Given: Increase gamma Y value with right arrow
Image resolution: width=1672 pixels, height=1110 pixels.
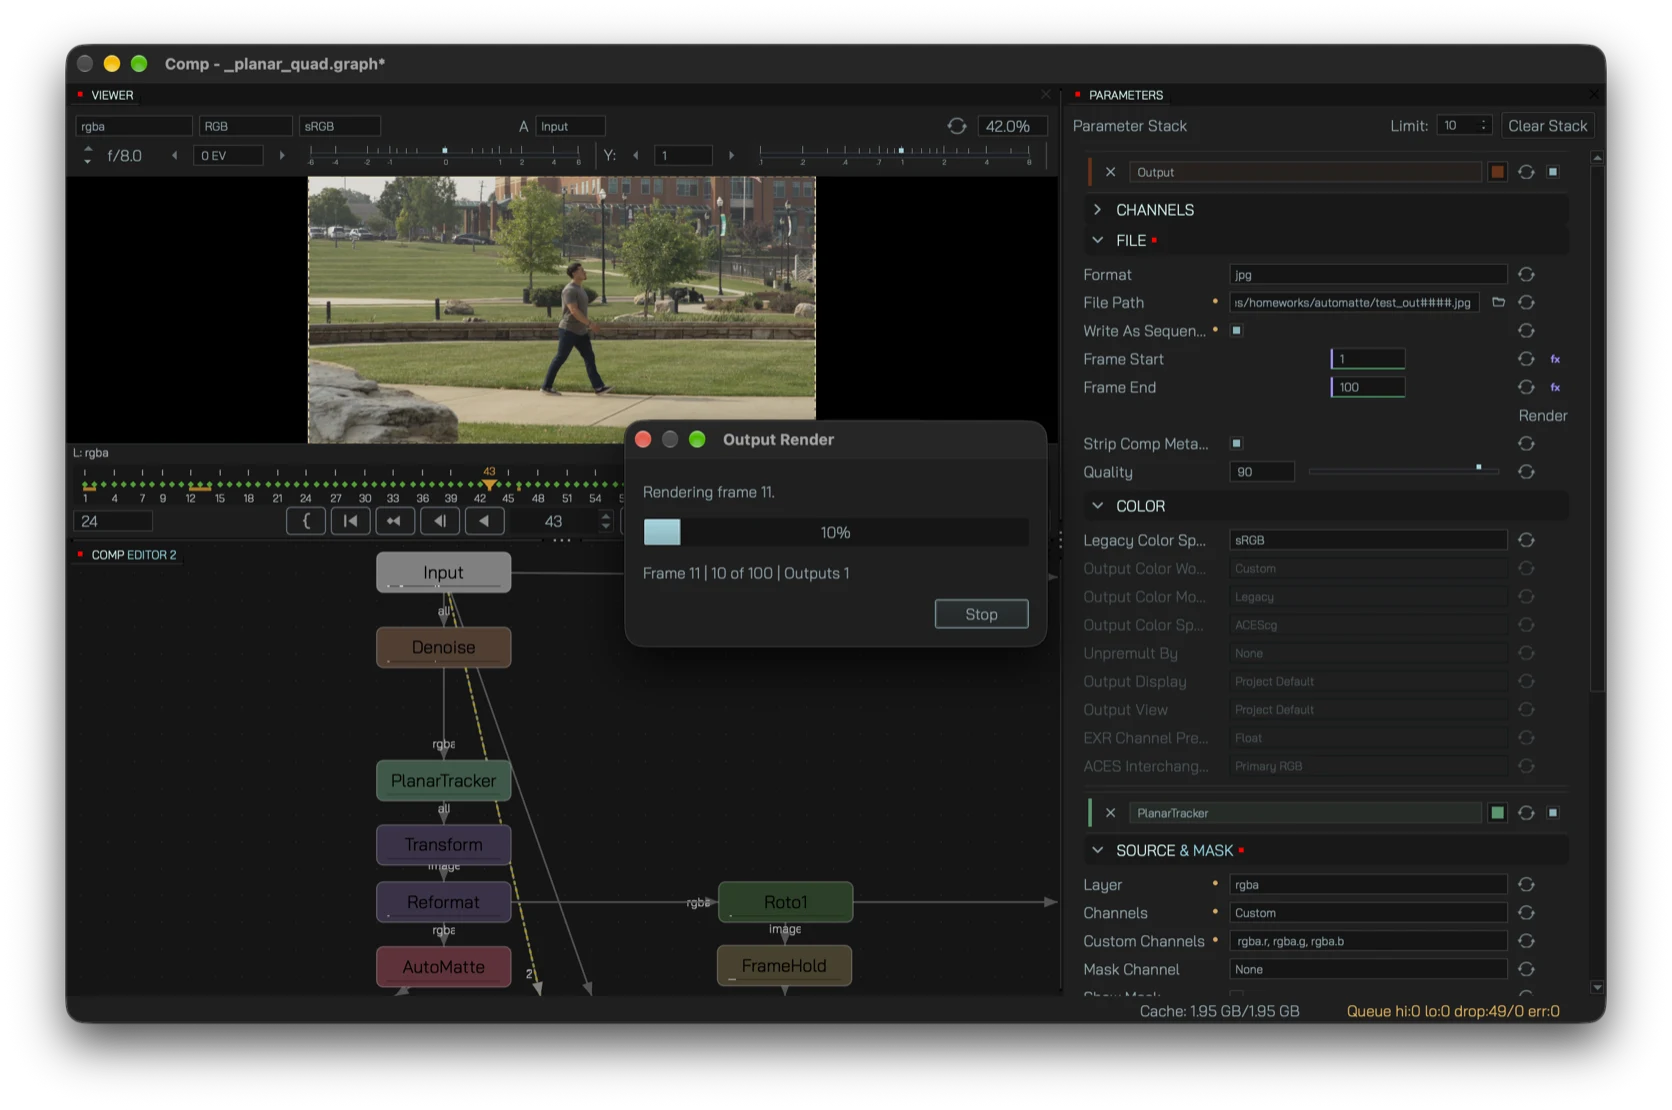Looking at the screenshot, I should tap(731, 155).
